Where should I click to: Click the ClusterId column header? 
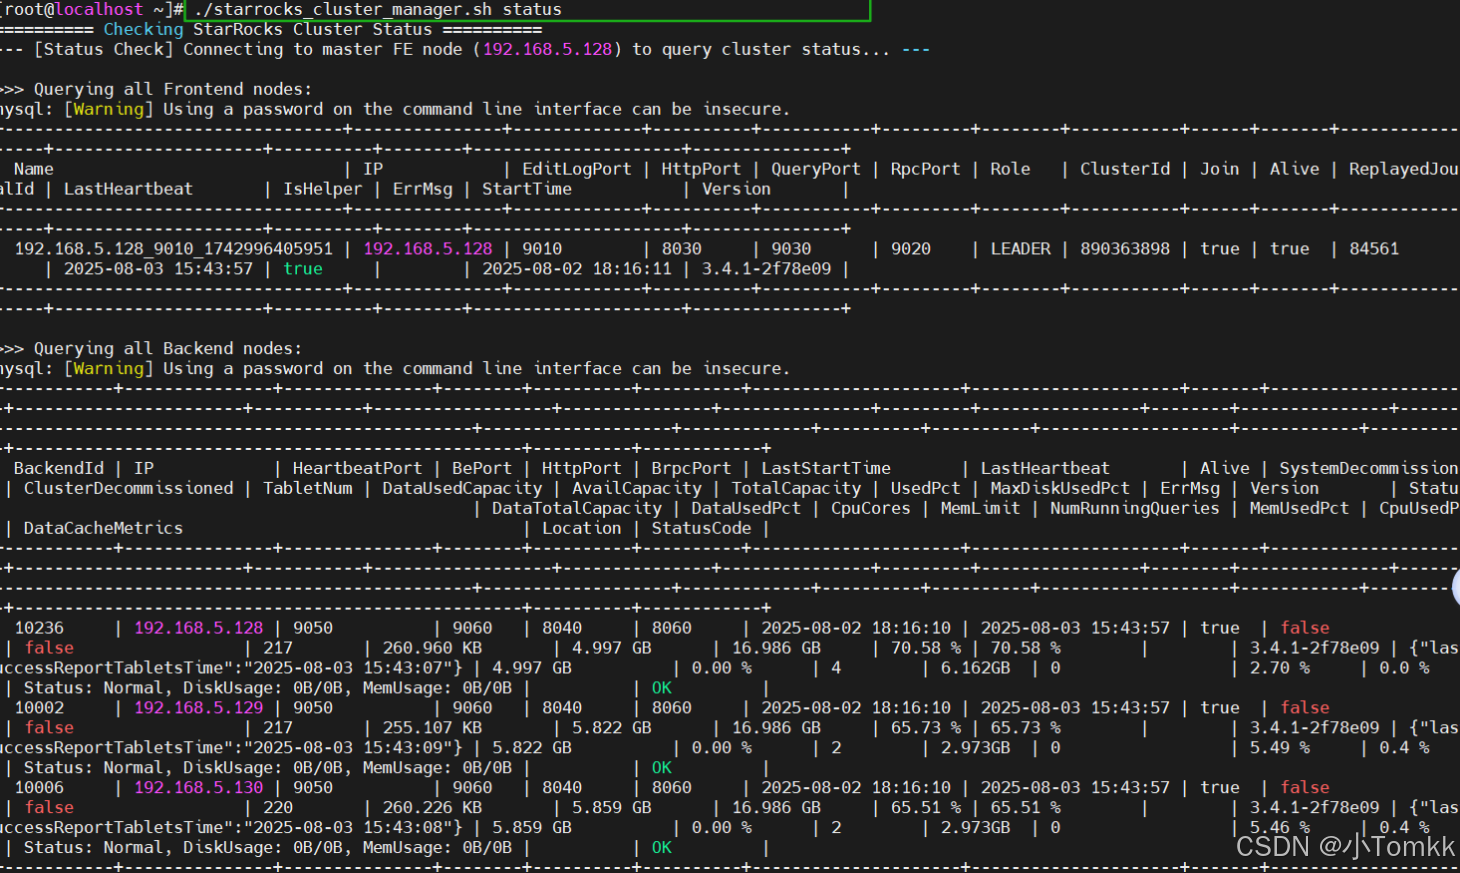pos(1125,170)
